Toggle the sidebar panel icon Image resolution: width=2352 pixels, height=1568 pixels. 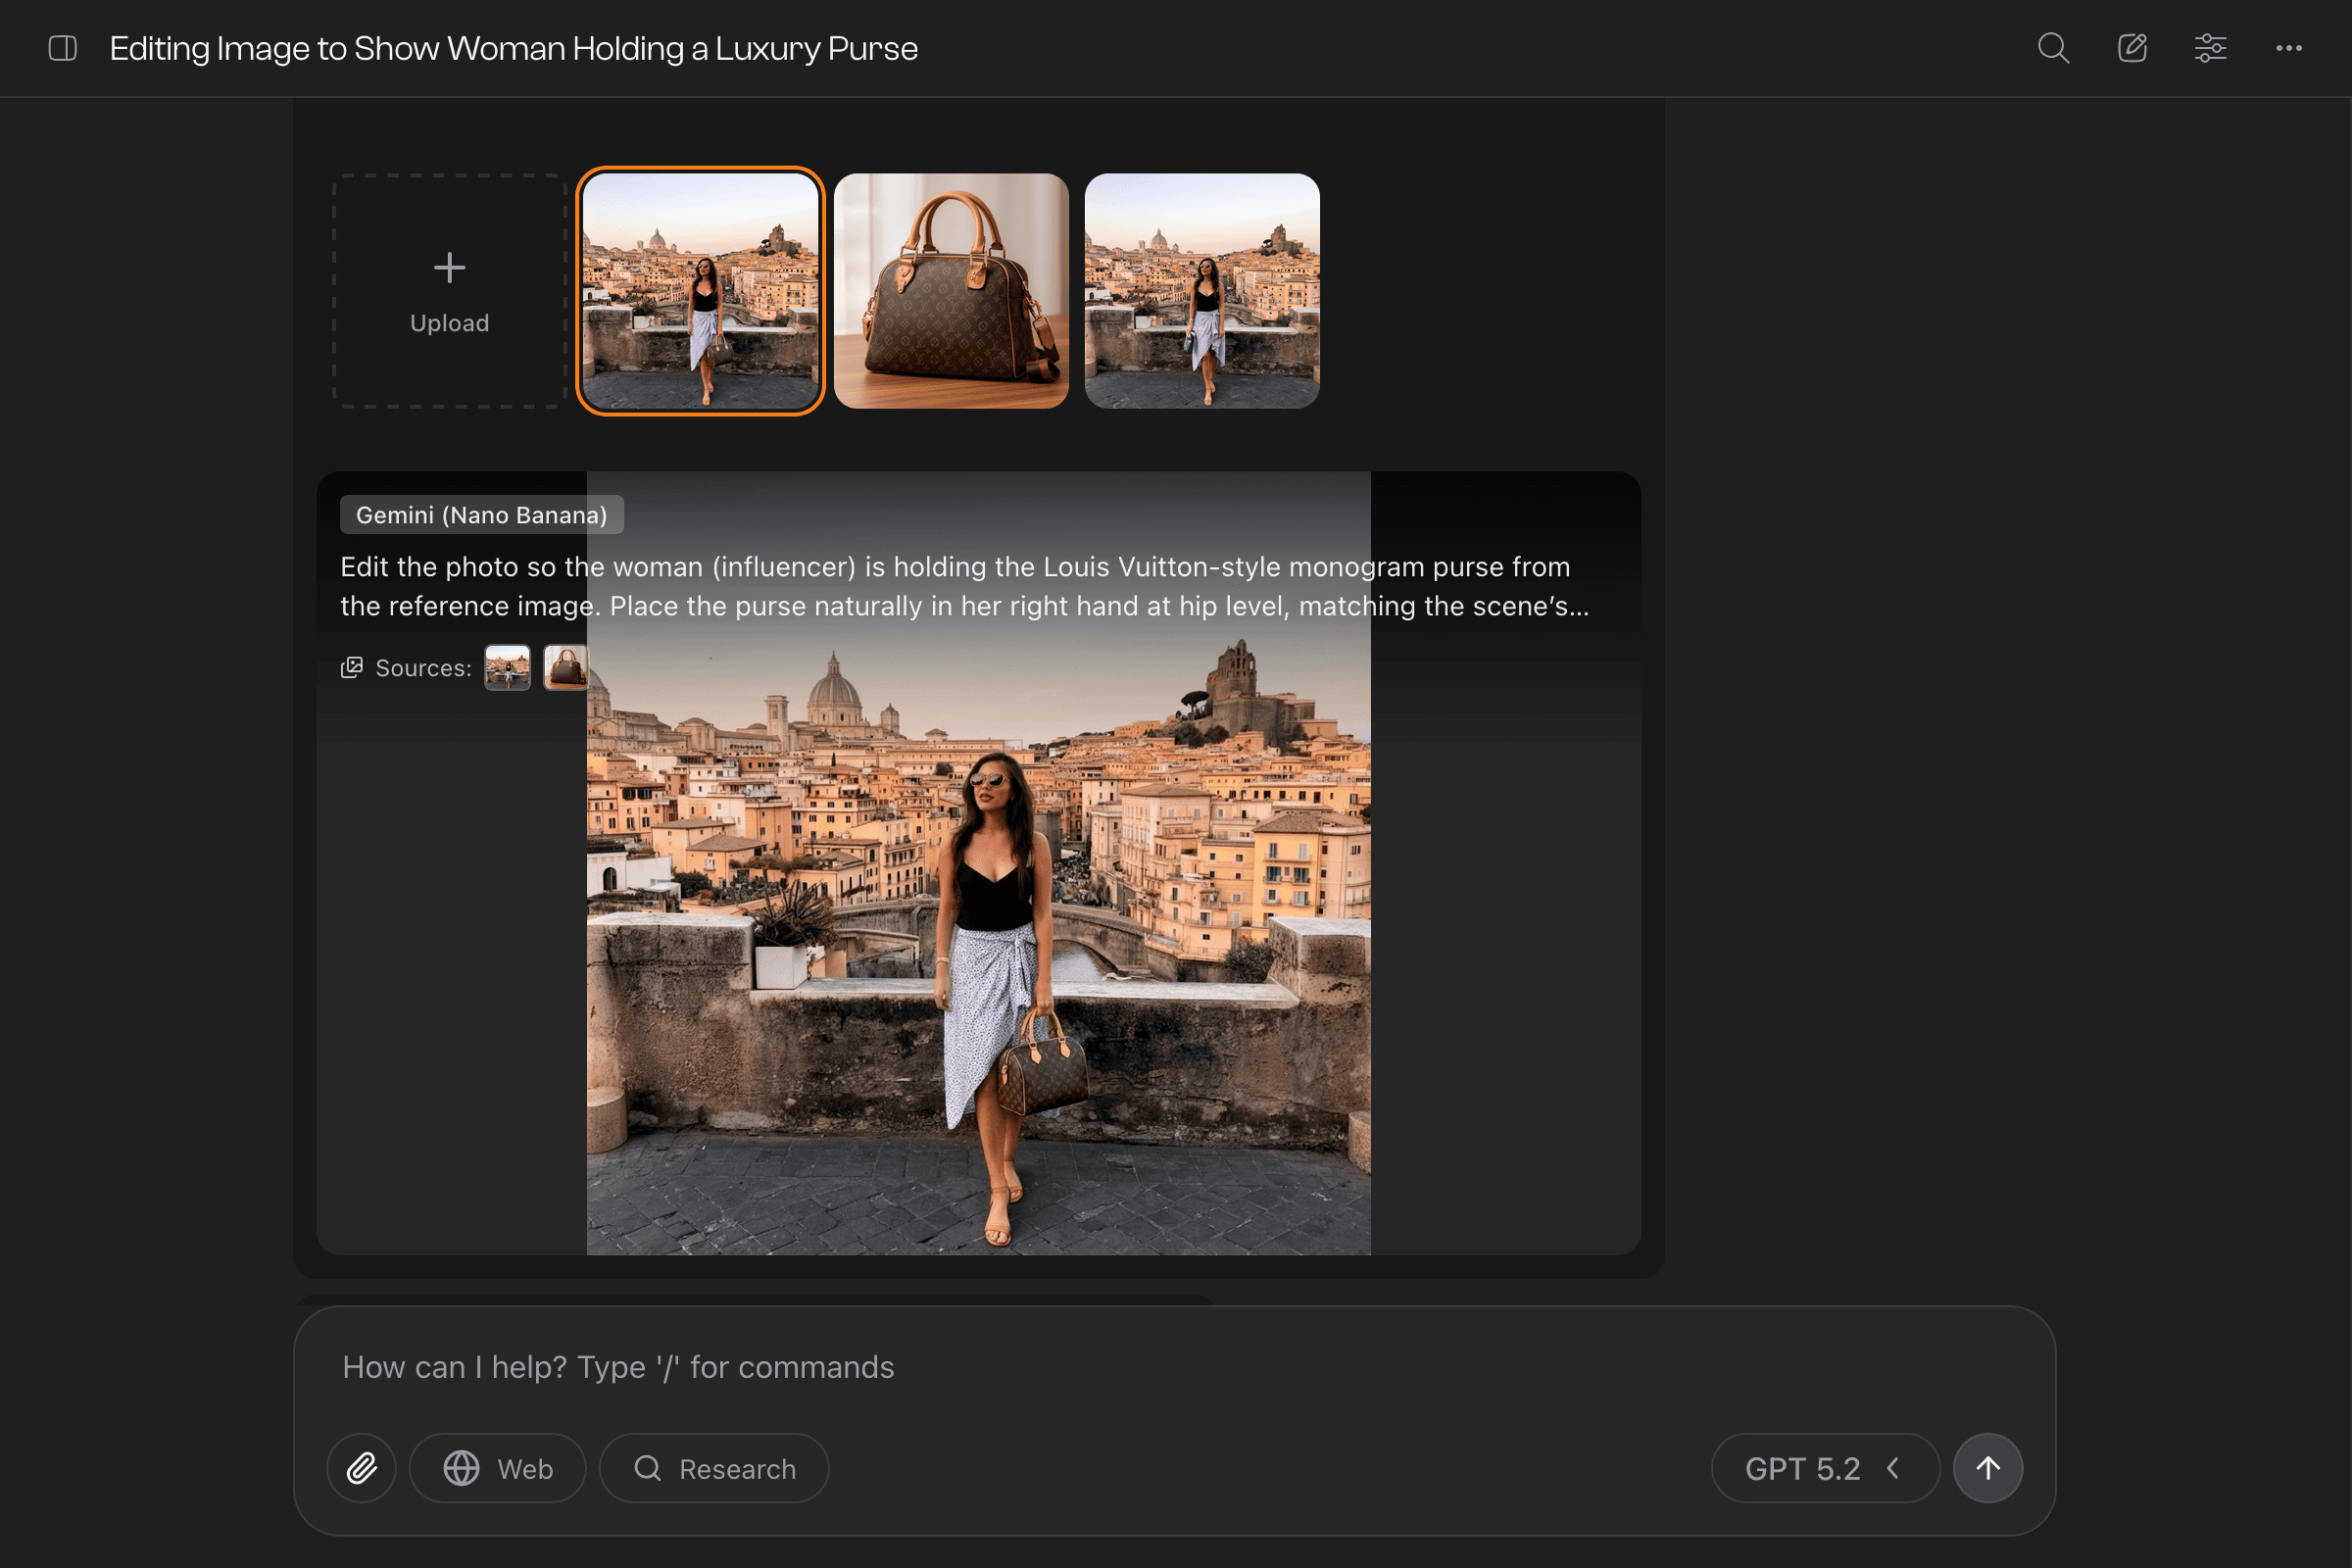coord(62,48)
